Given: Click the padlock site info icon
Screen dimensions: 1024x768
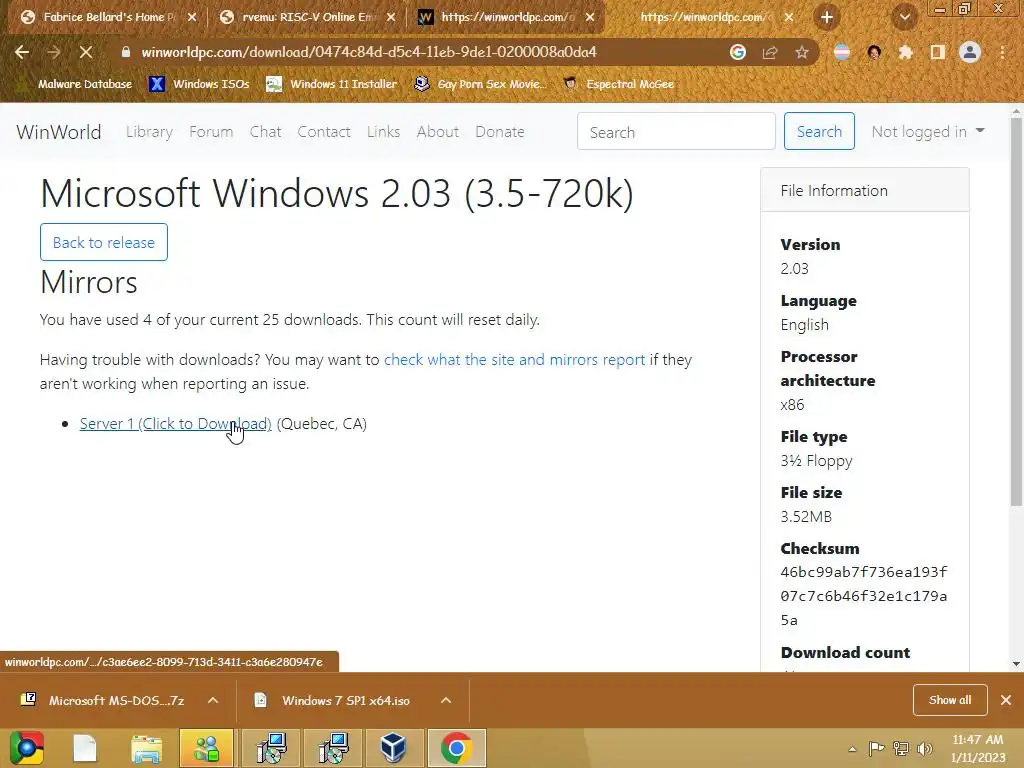Looking at the screenshot, I should 126,52.
